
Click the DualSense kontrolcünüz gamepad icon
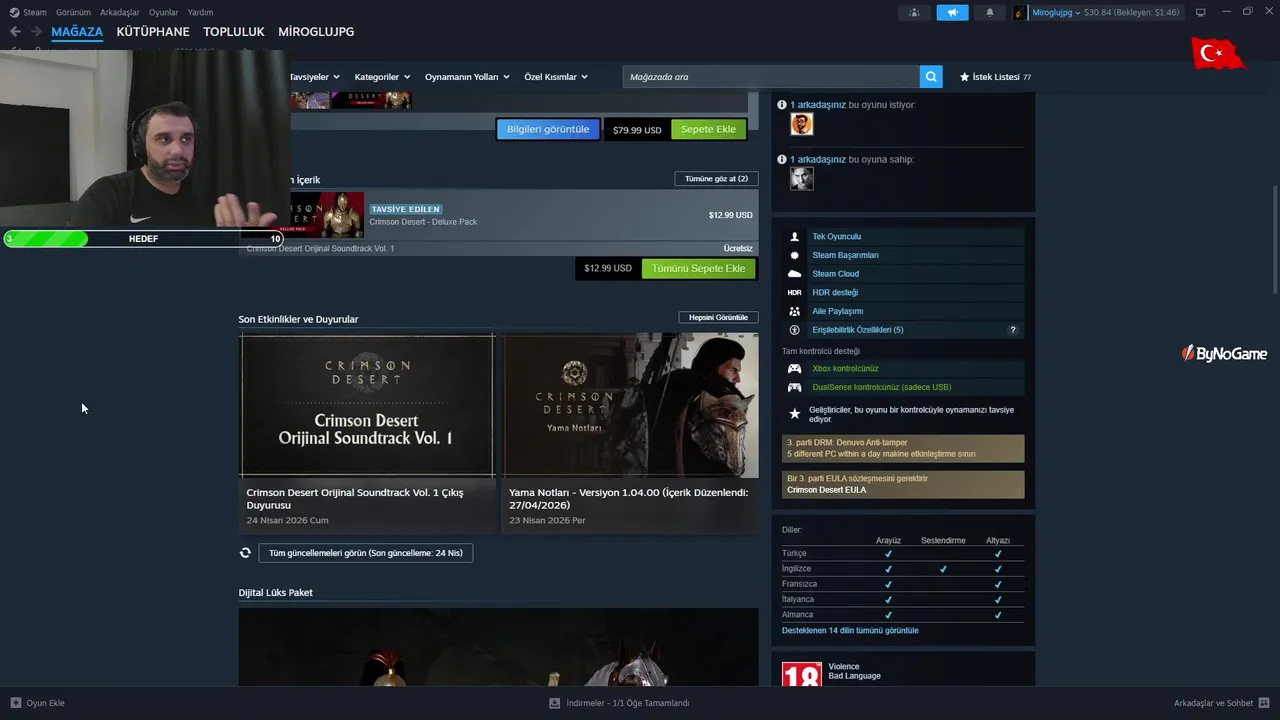795,387
